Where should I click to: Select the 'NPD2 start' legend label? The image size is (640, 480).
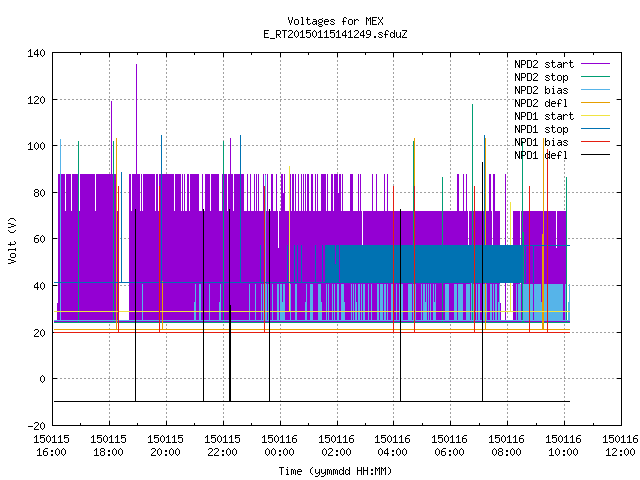point(544,64)
